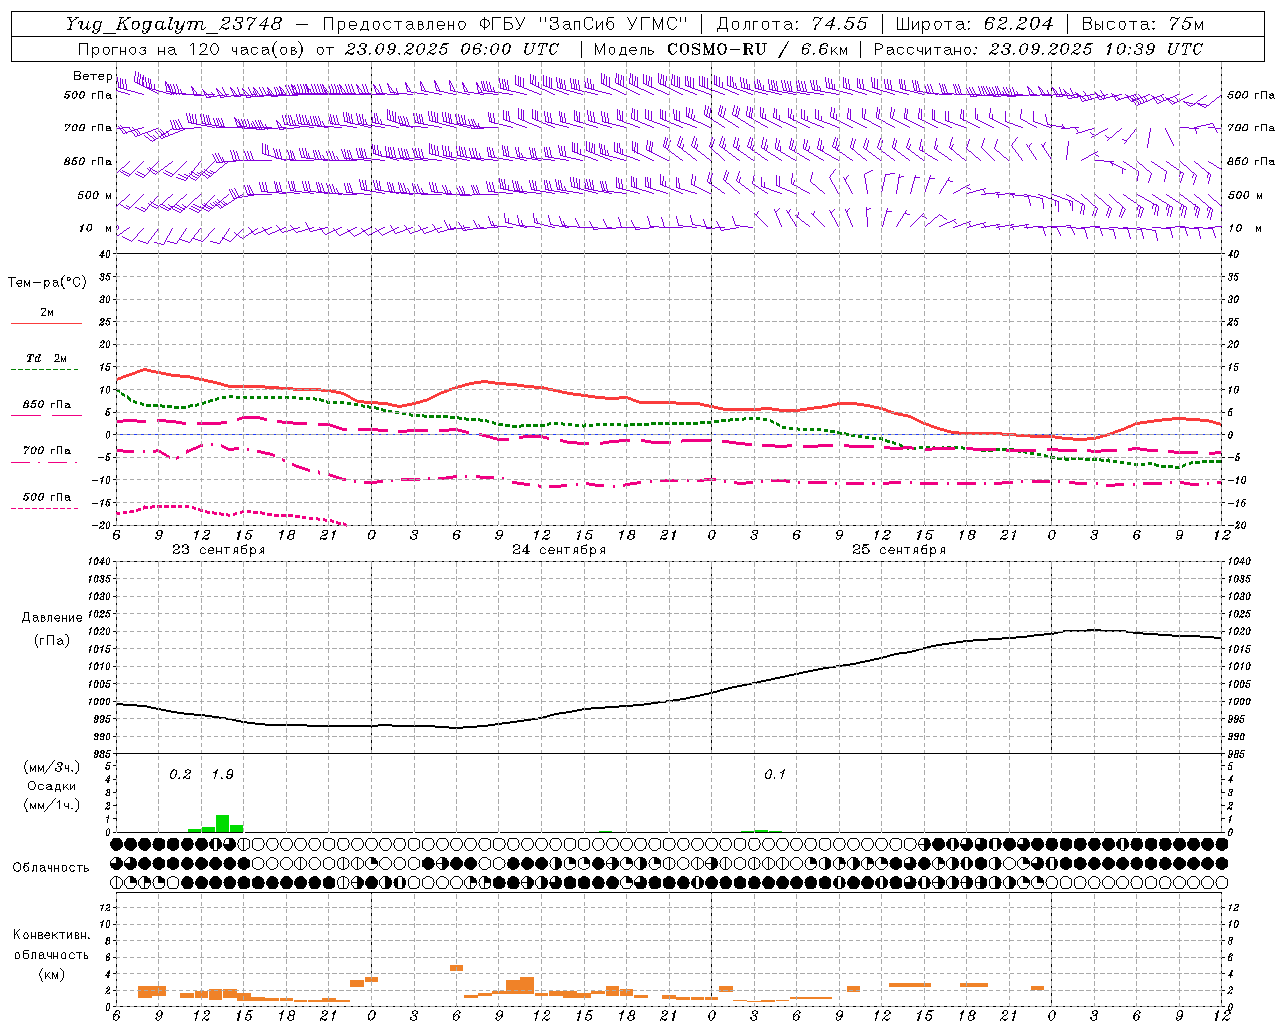Click the (мм/1ч.) precipitation unit label
The image size is (1280, 1024).
51,805
